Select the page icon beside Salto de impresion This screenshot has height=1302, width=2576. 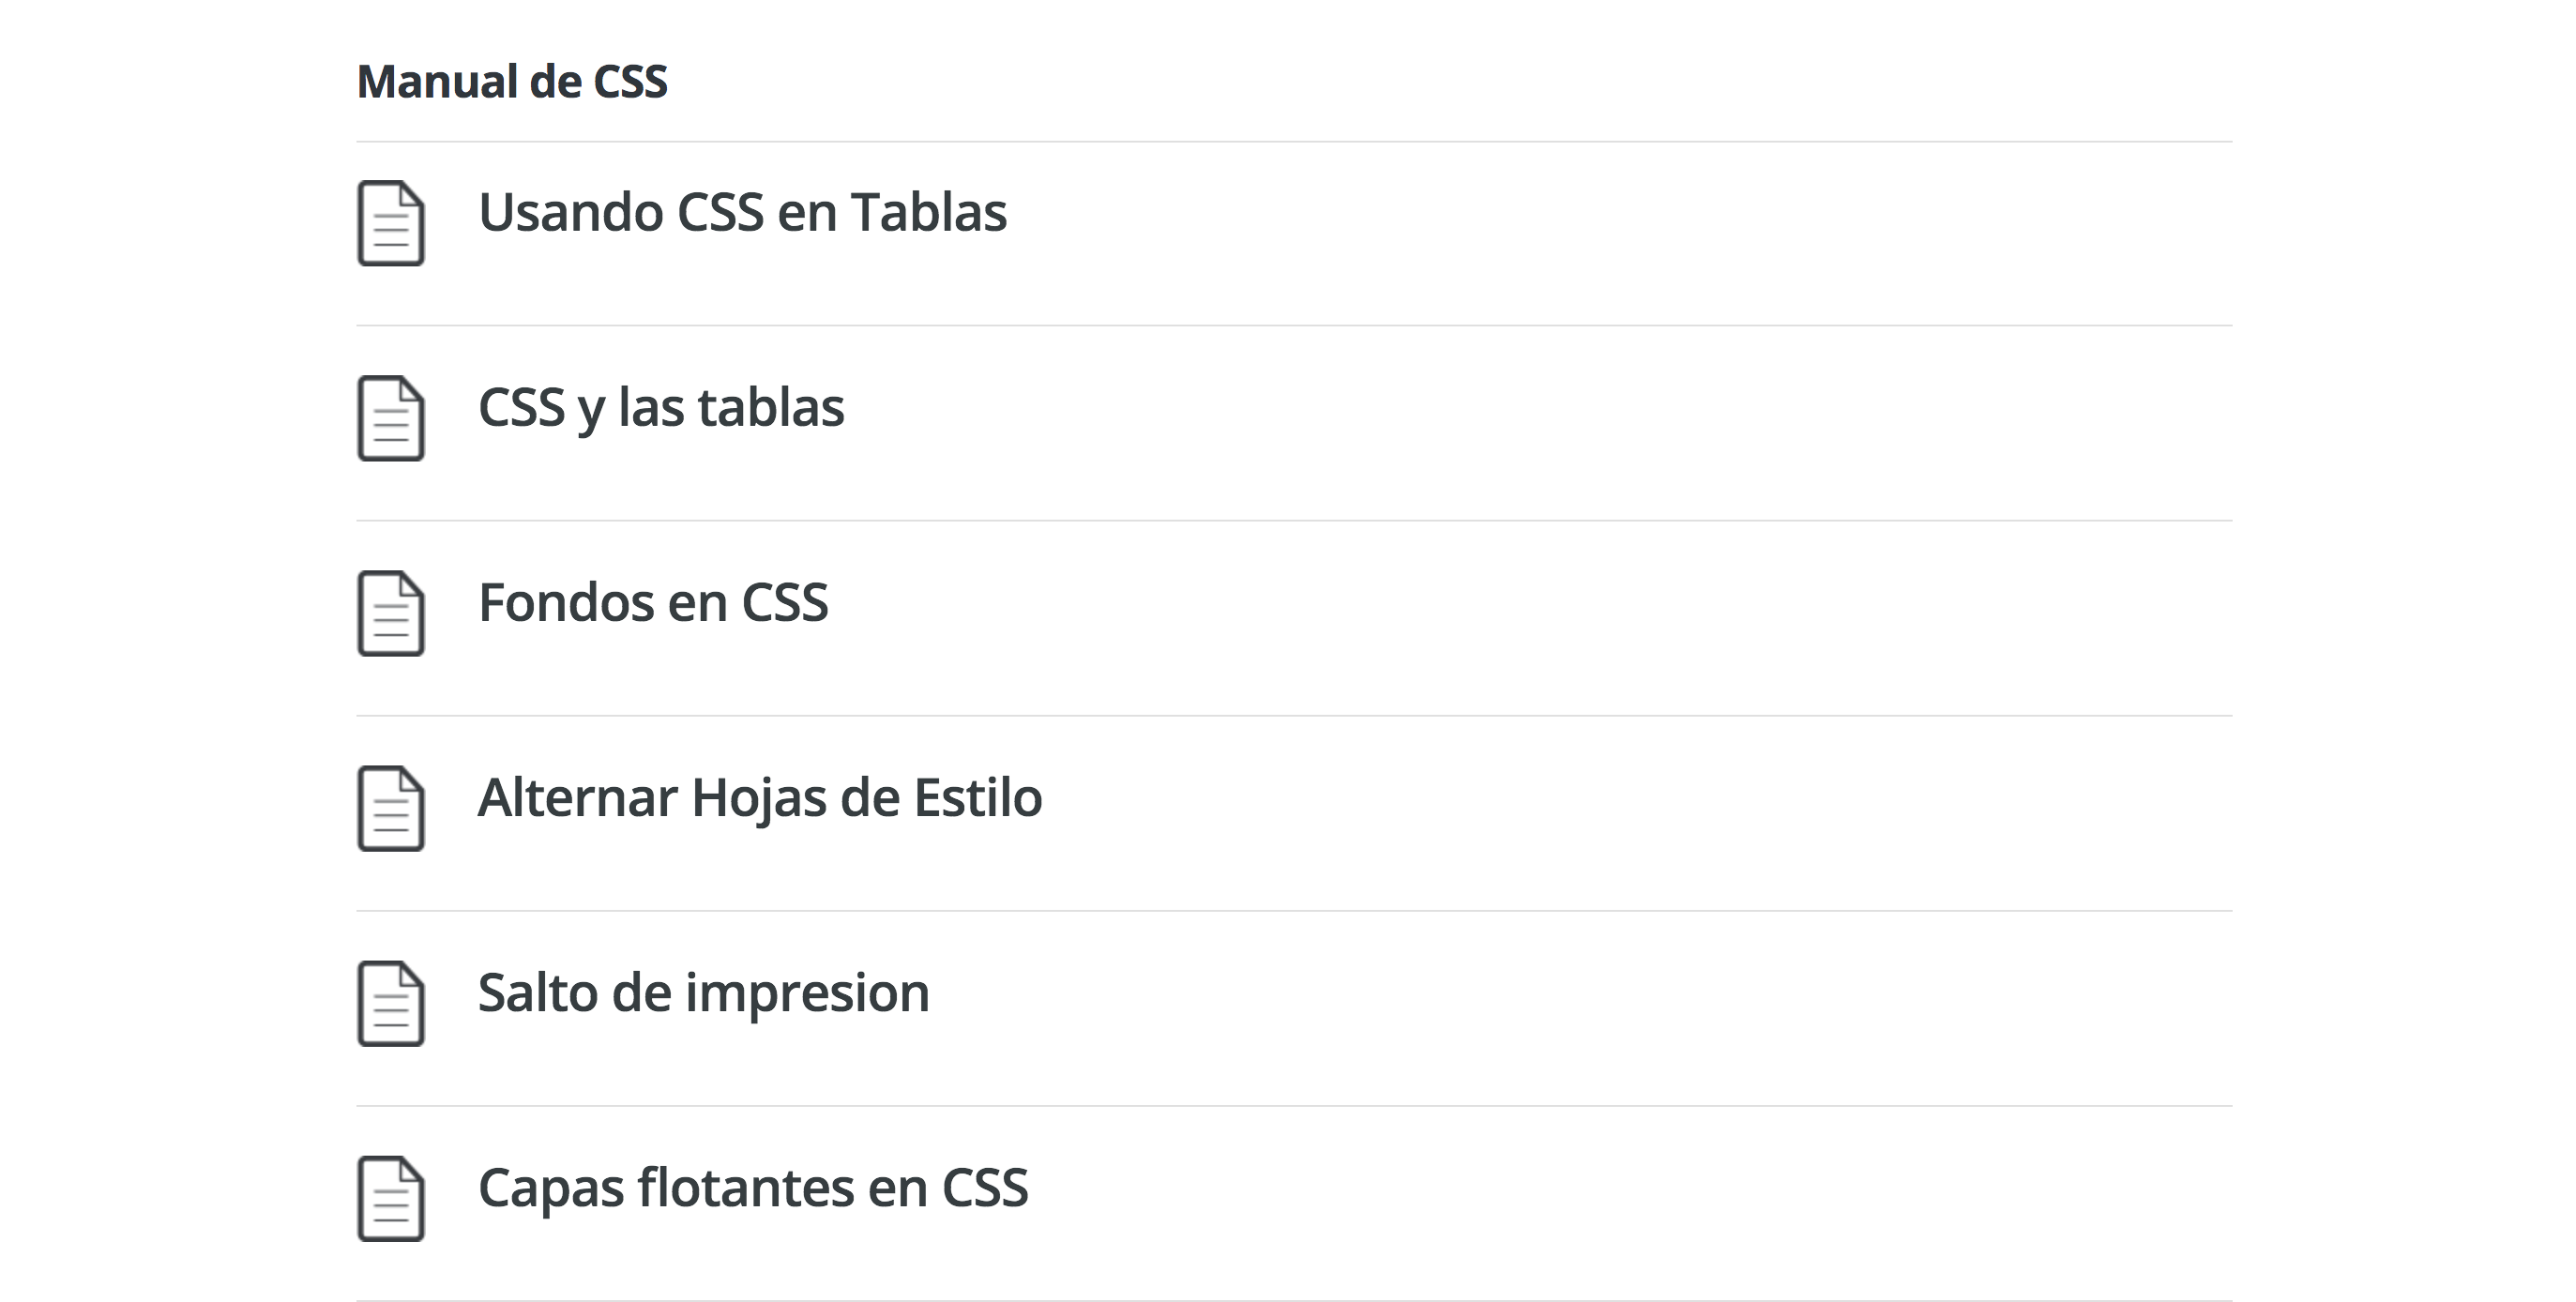coord(391,1003)
